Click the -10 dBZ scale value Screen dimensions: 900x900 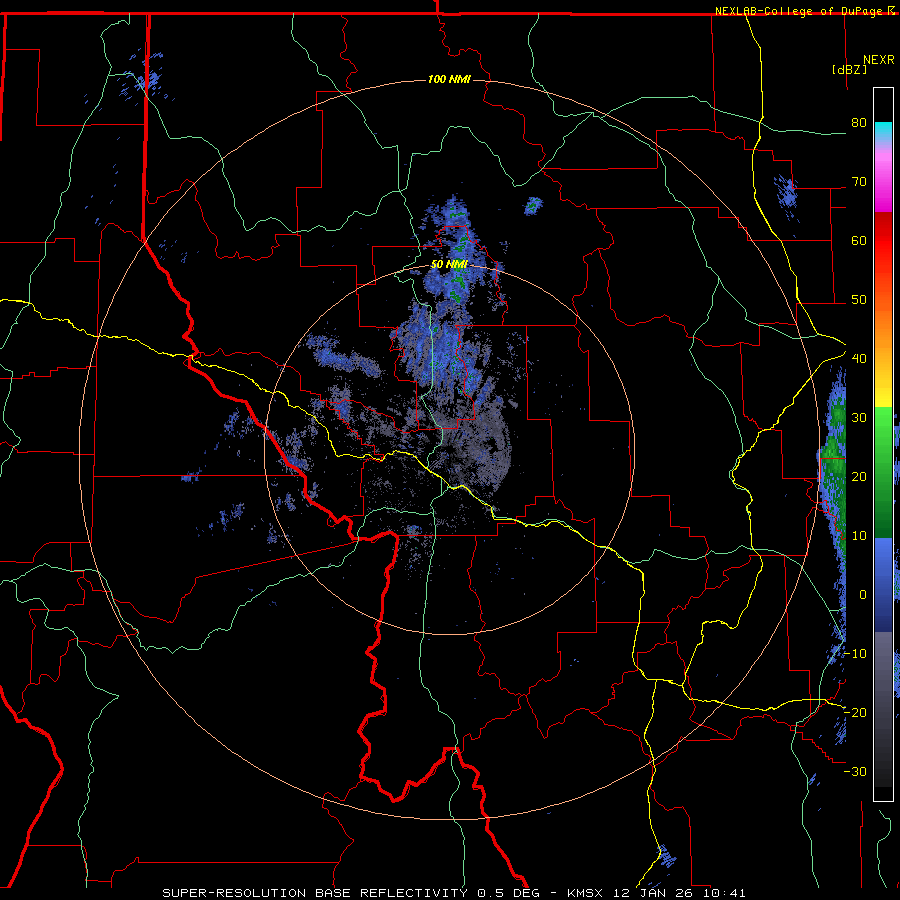pyautogui.click(x=855, y=653)
